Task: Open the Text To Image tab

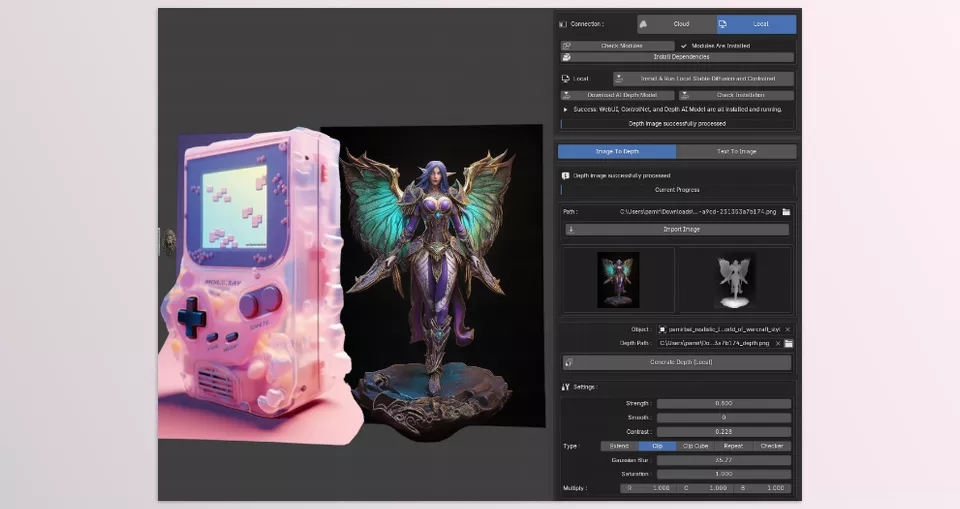Action: click(x=737, y=151)
